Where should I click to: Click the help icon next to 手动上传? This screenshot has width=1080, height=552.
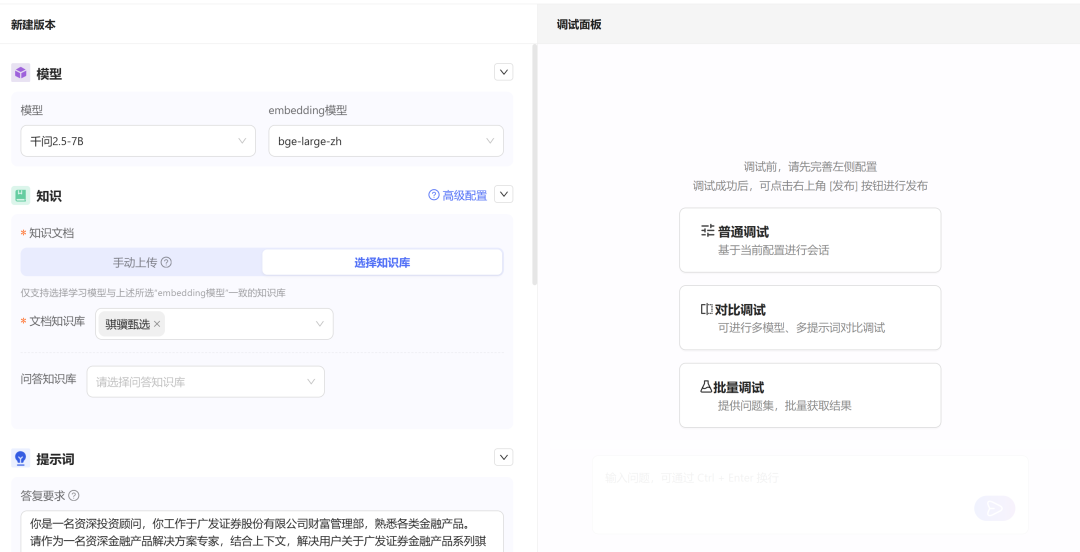[x=166, y=263]
